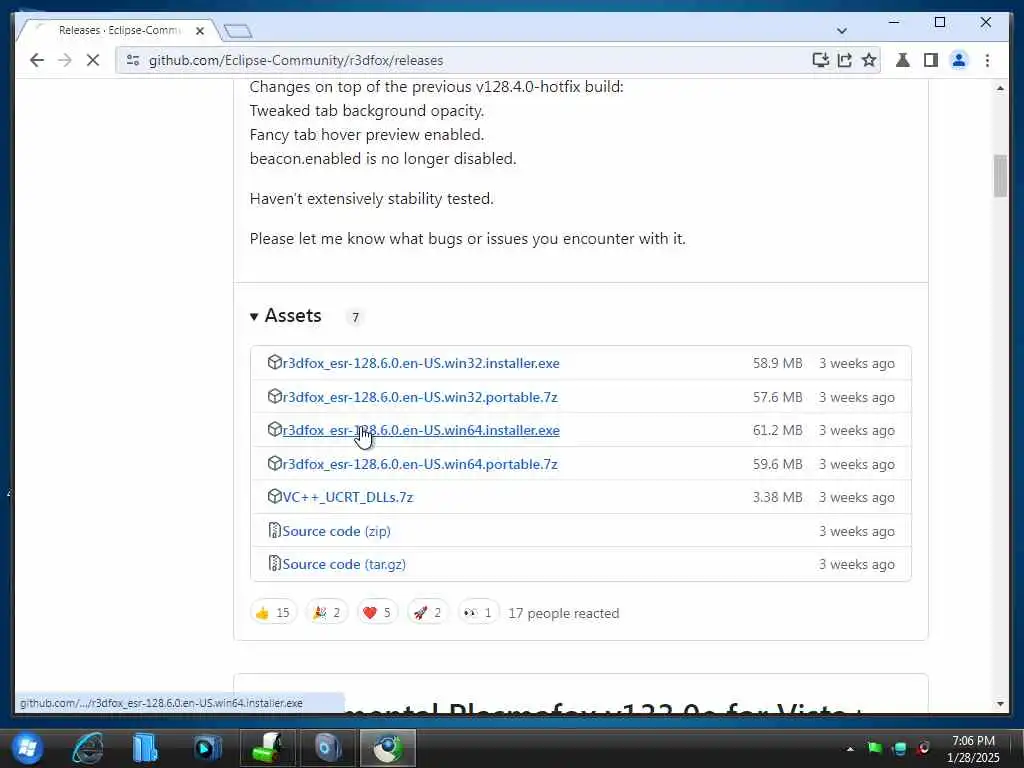Screen dimensions: 1024x768
Task: Share this page icon
Action: pyautogui.click(x=844, y=60)
